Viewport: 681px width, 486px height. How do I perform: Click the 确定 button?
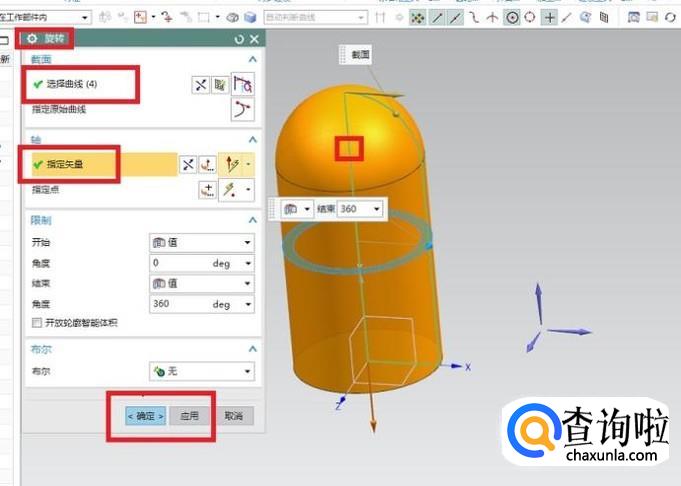(x=145, y=416)
